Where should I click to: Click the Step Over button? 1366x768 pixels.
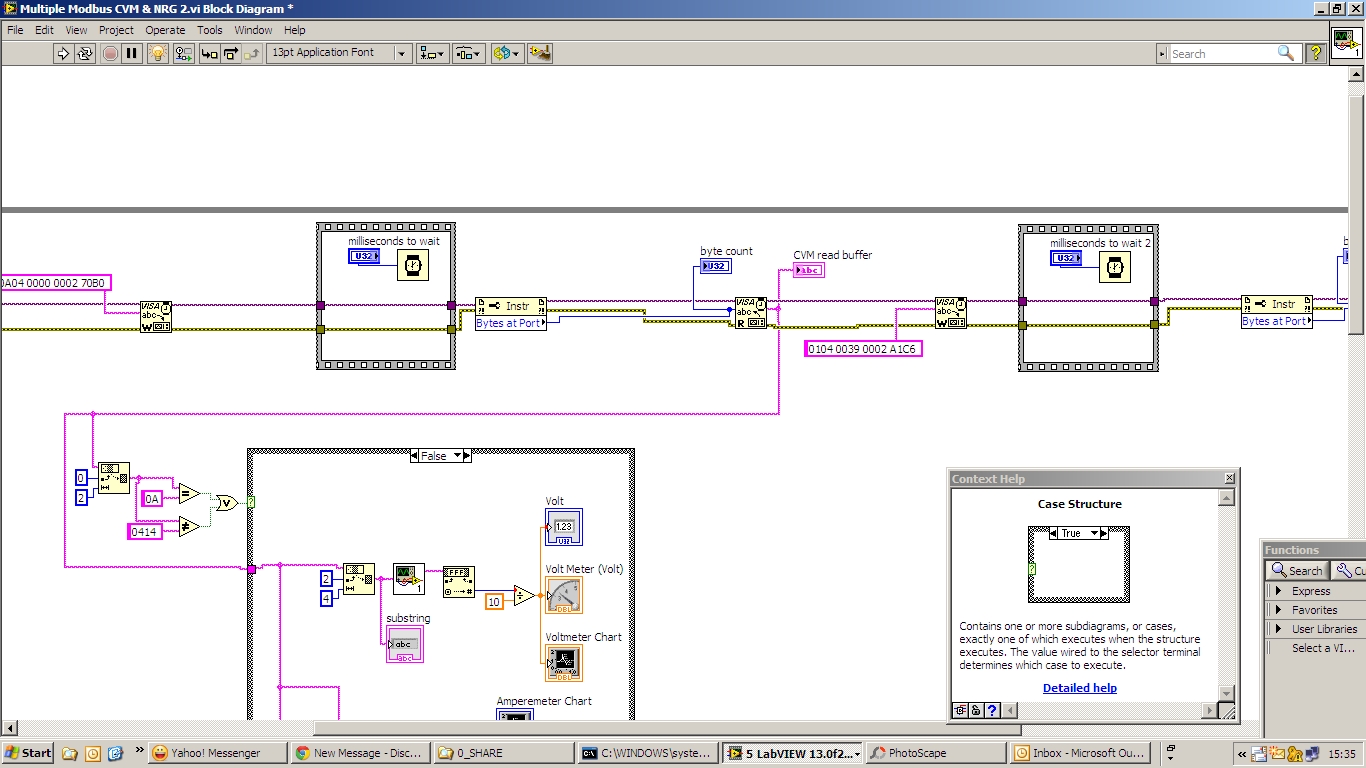(231, 53)
